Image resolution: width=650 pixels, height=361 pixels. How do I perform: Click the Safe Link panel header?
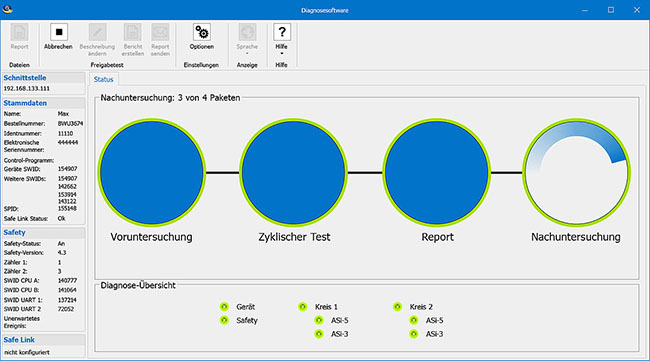[x=44, y=340]
